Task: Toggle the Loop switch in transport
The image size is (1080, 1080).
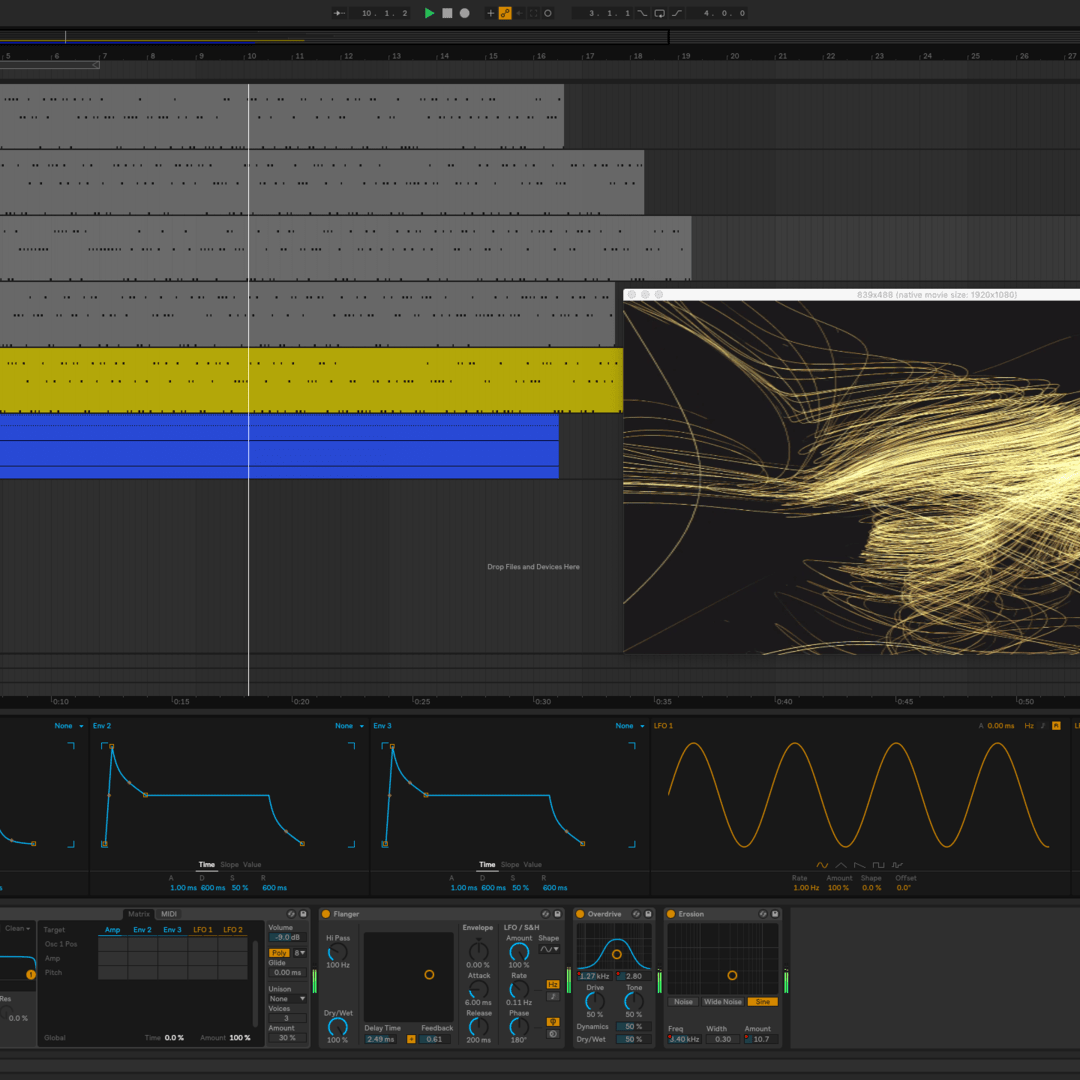Action: [659, 13]
